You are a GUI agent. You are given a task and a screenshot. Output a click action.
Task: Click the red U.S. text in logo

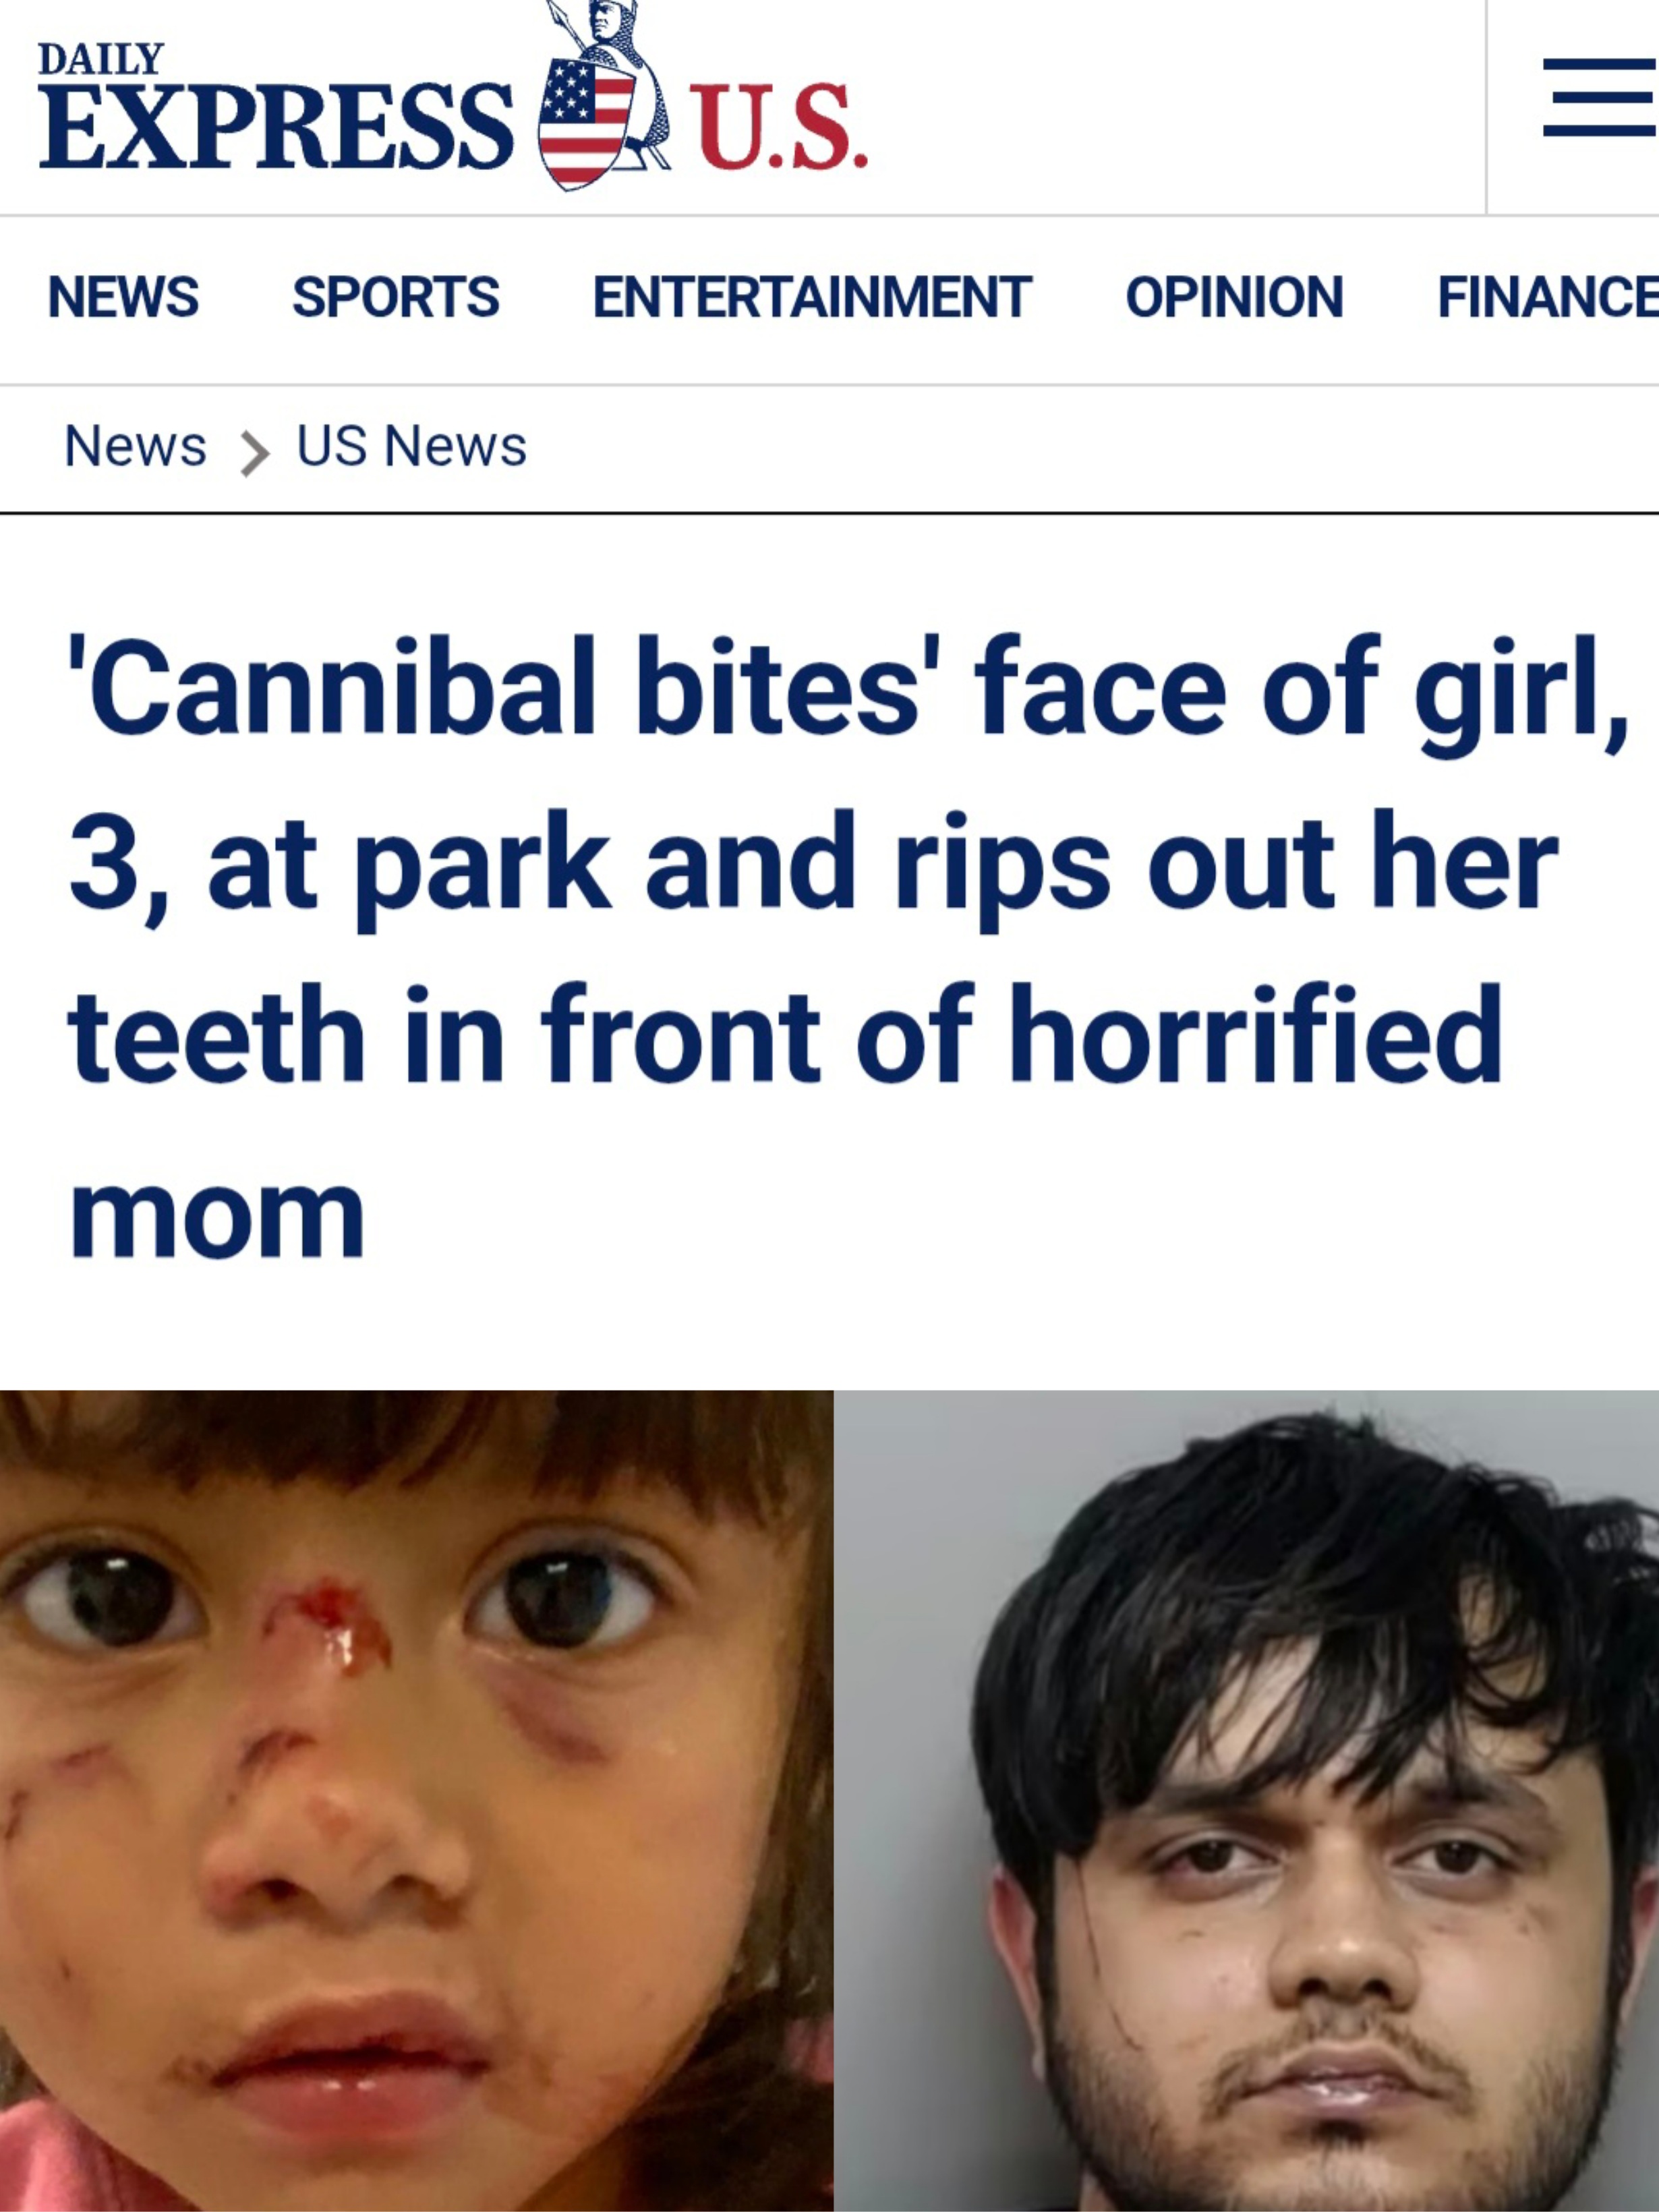(x=779, y=127)
